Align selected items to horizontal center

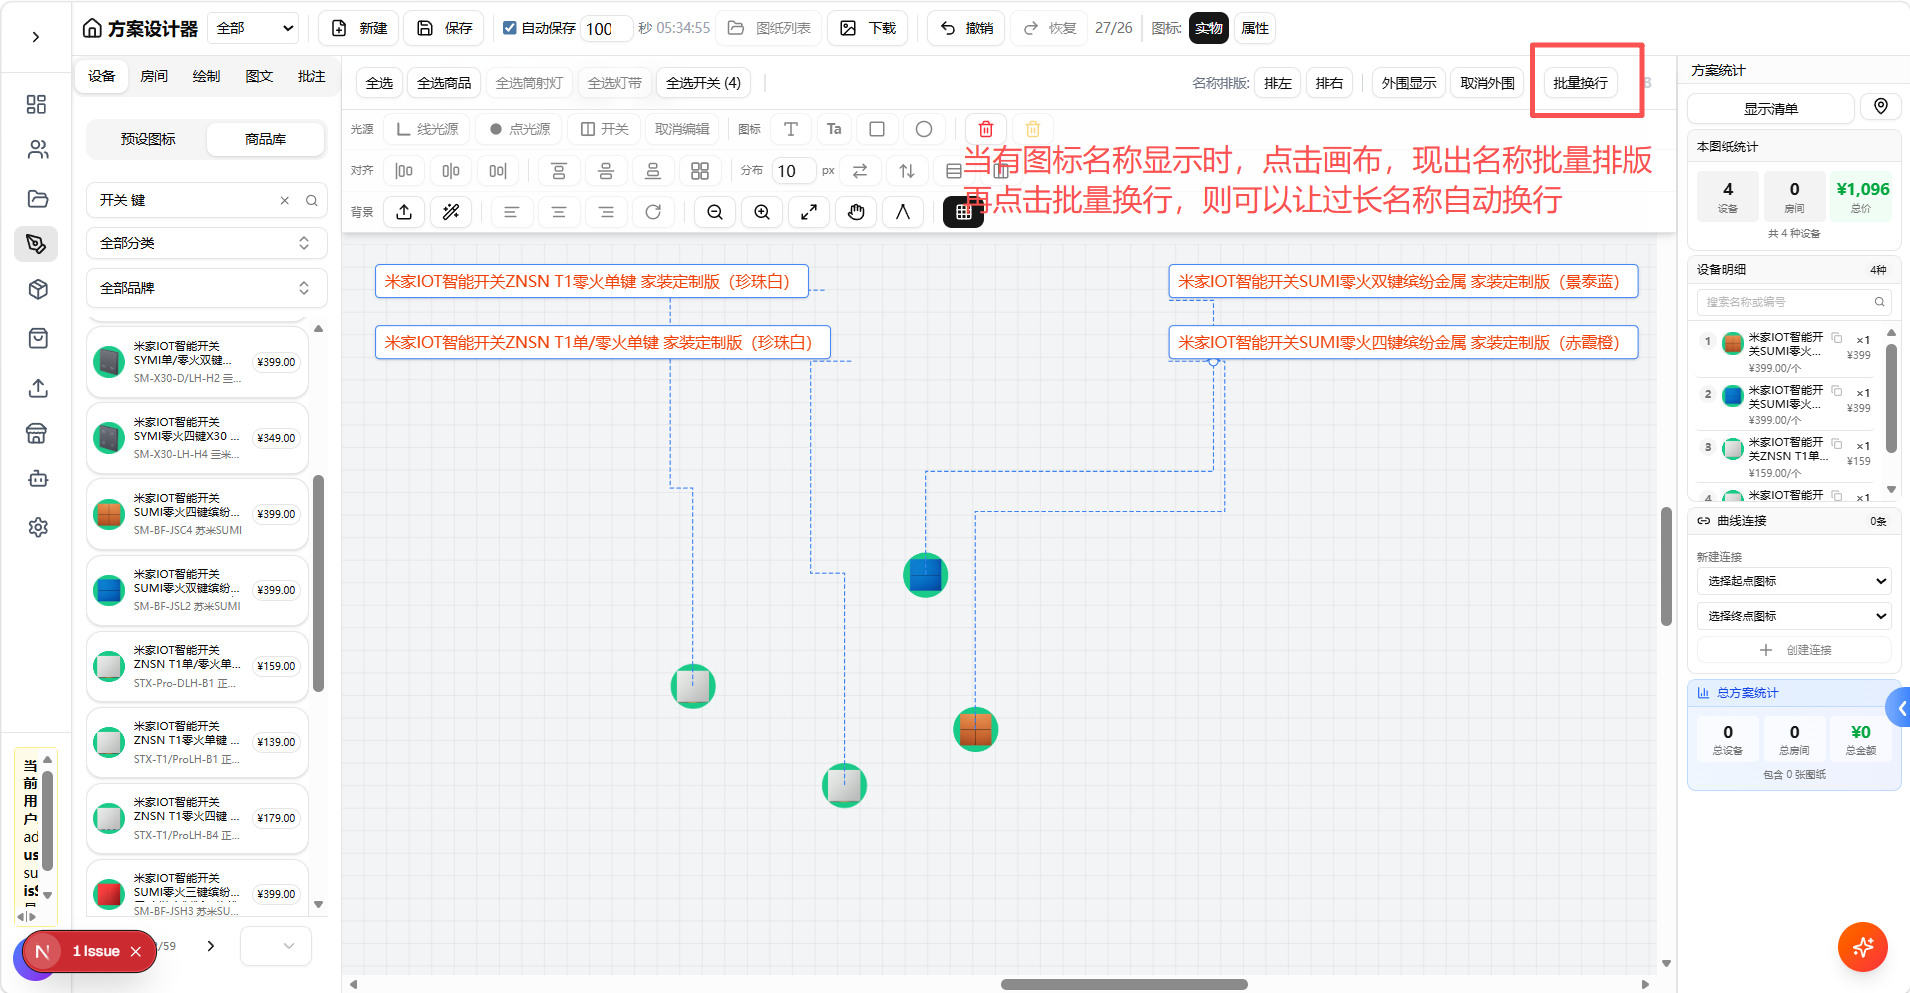(x=451, y=171)
